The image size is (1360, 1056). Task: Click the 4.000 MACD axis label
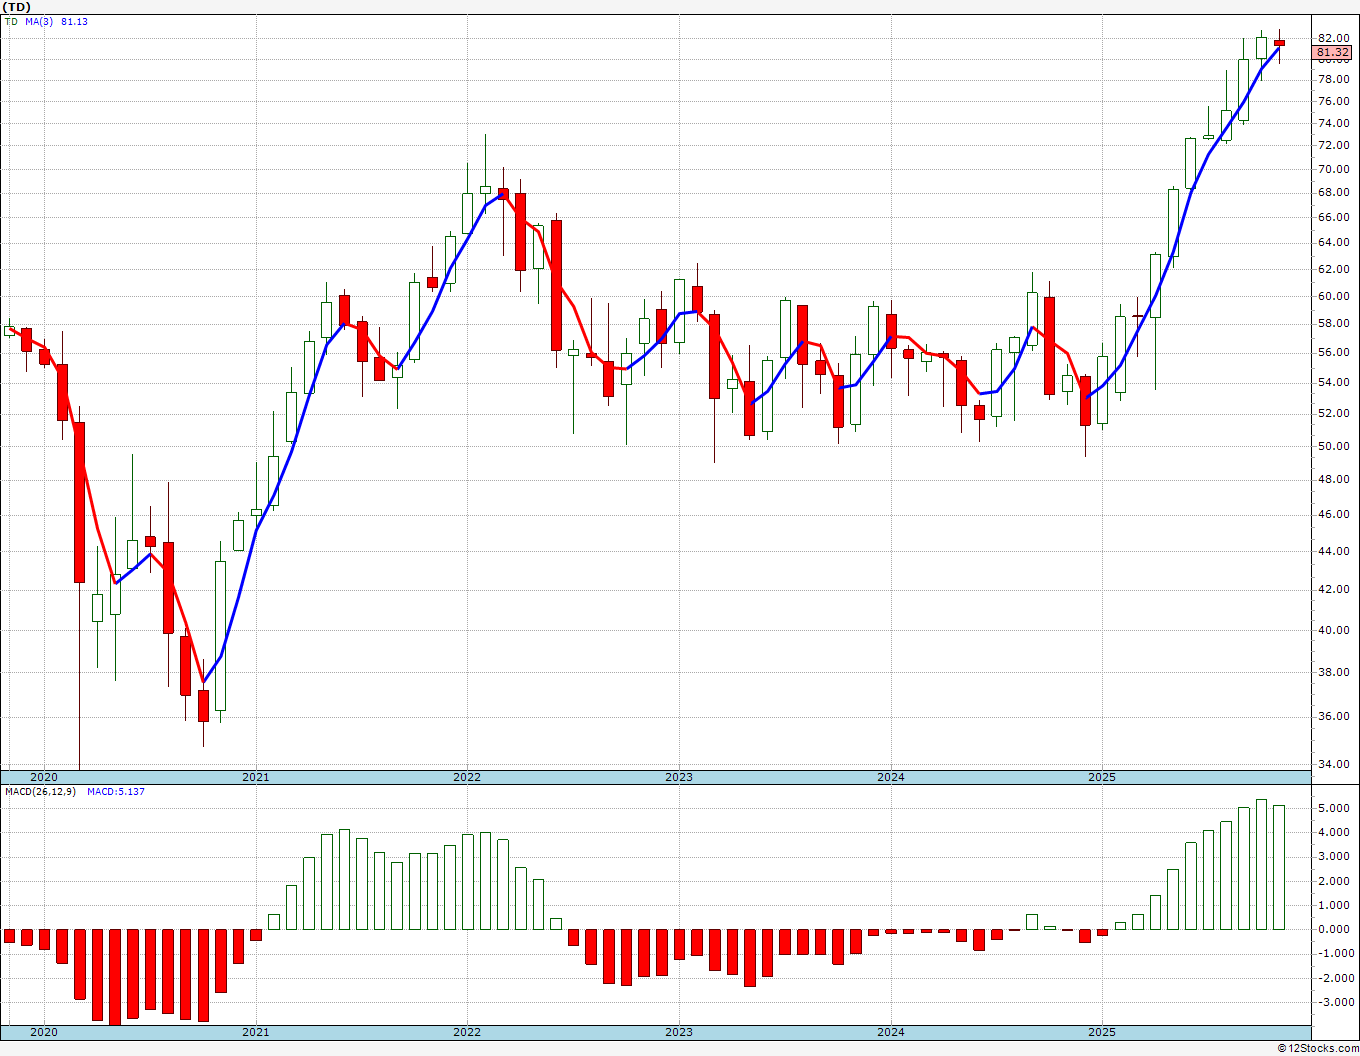tap(1335, 832)
